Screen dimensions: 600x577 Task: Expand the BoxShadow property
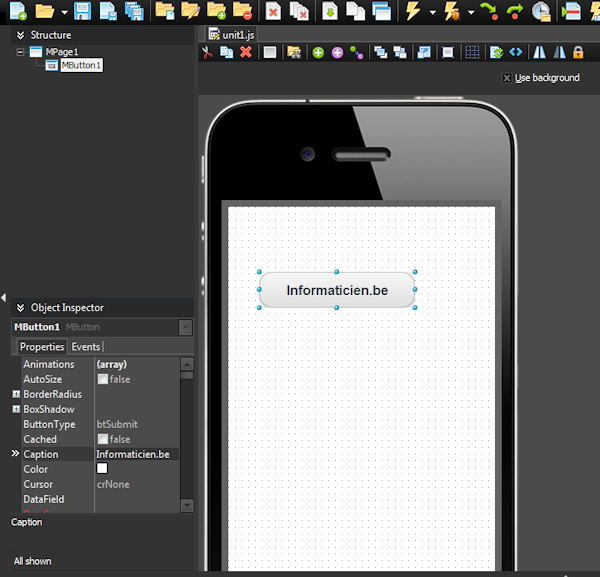click(16, 410)
